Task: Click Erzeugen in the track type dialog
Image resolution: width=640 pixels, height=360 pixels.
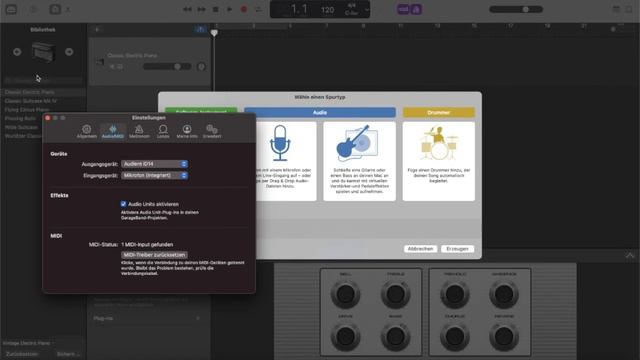Action: point(457,249)
